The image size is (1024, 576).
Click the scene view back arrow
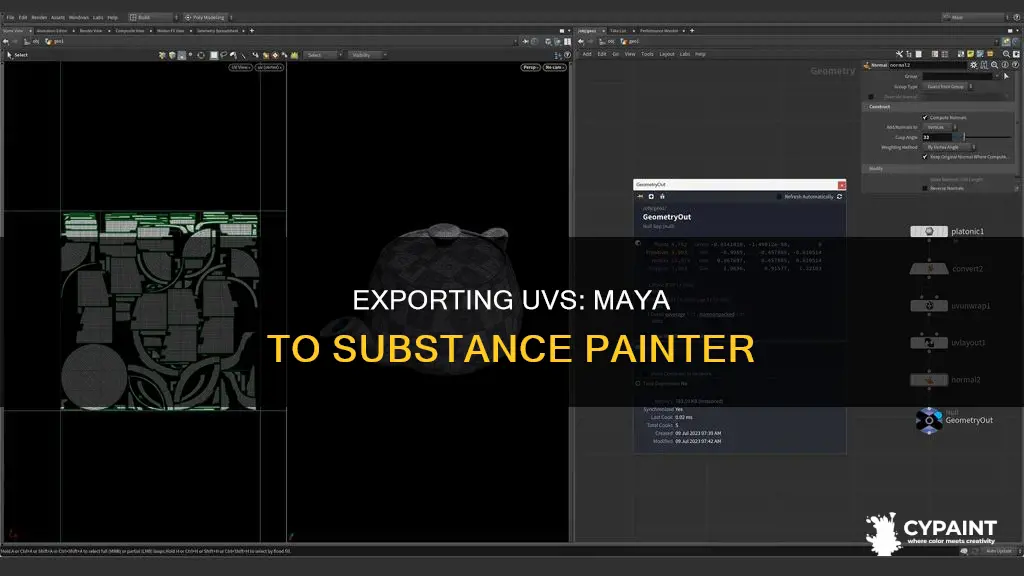6,41
